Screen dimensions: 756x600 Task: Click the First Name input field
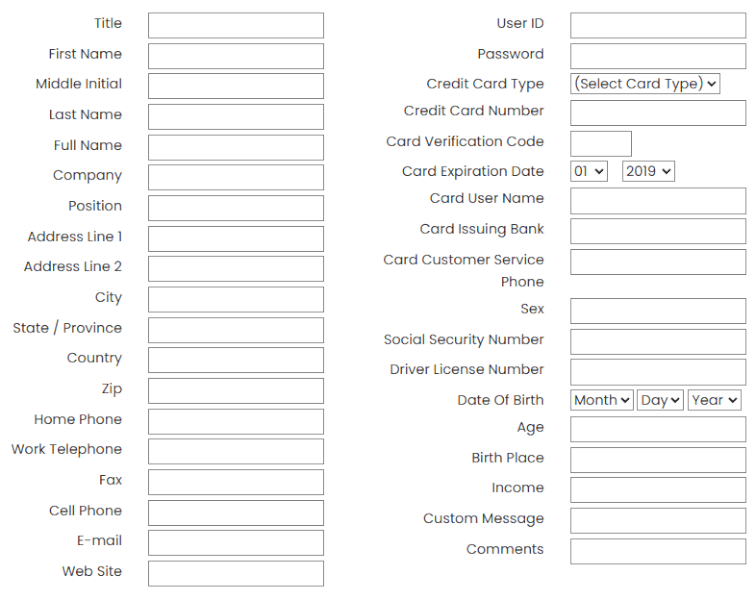236,56
